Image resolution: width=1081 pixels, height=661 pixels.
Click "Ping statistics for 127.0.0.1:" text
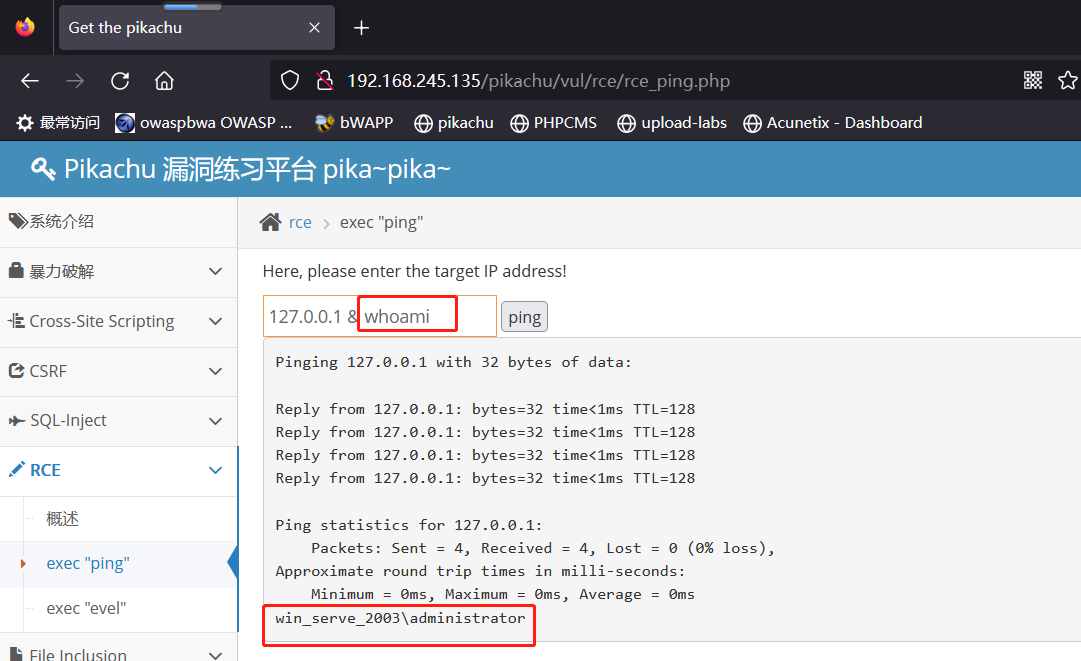tap(408, 525)
